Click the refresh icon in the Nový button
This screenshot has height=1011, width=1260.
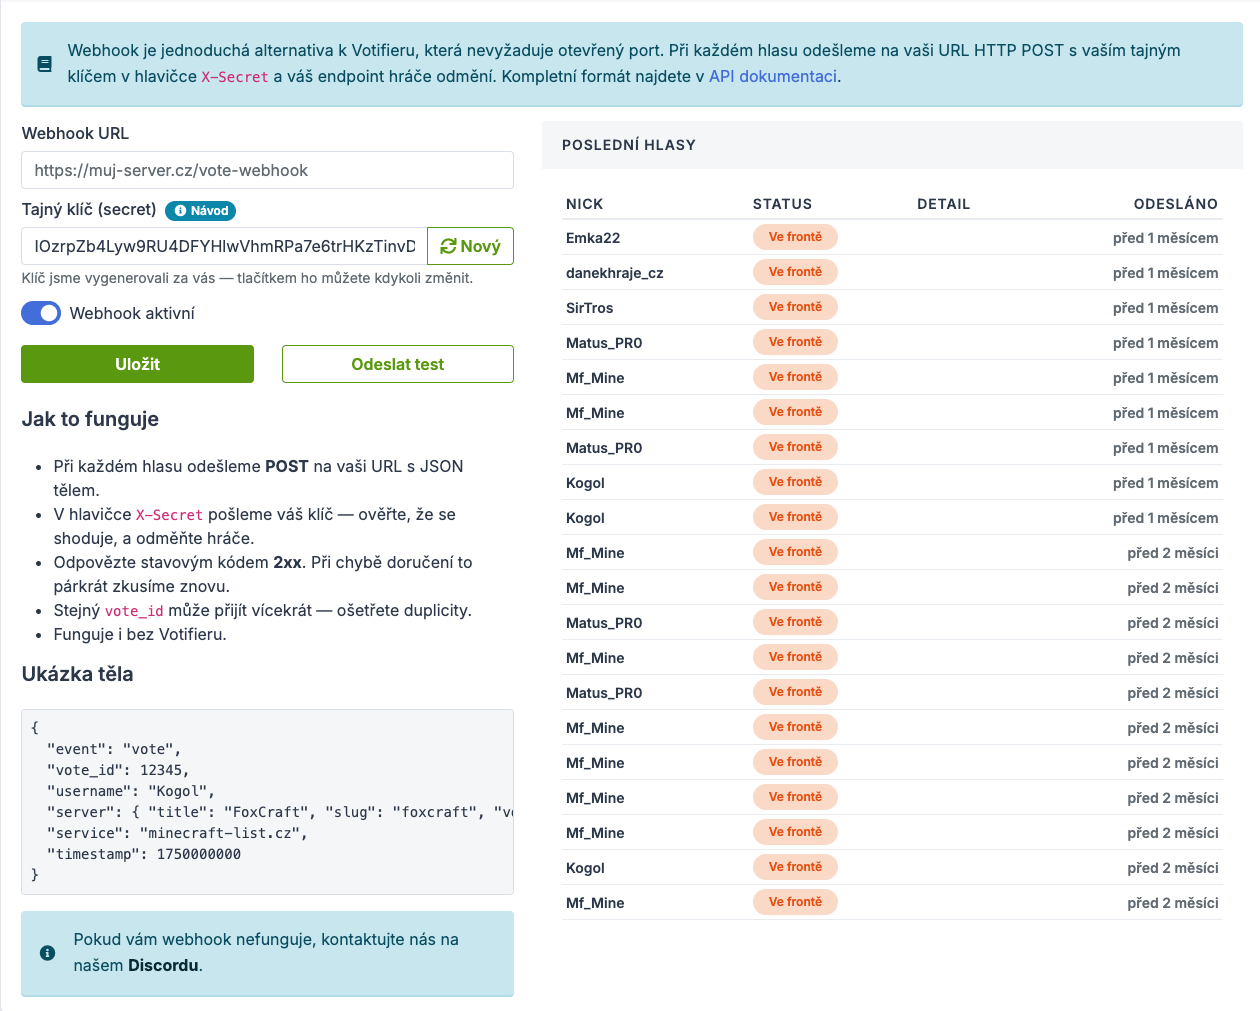click(x=448, y=246)
